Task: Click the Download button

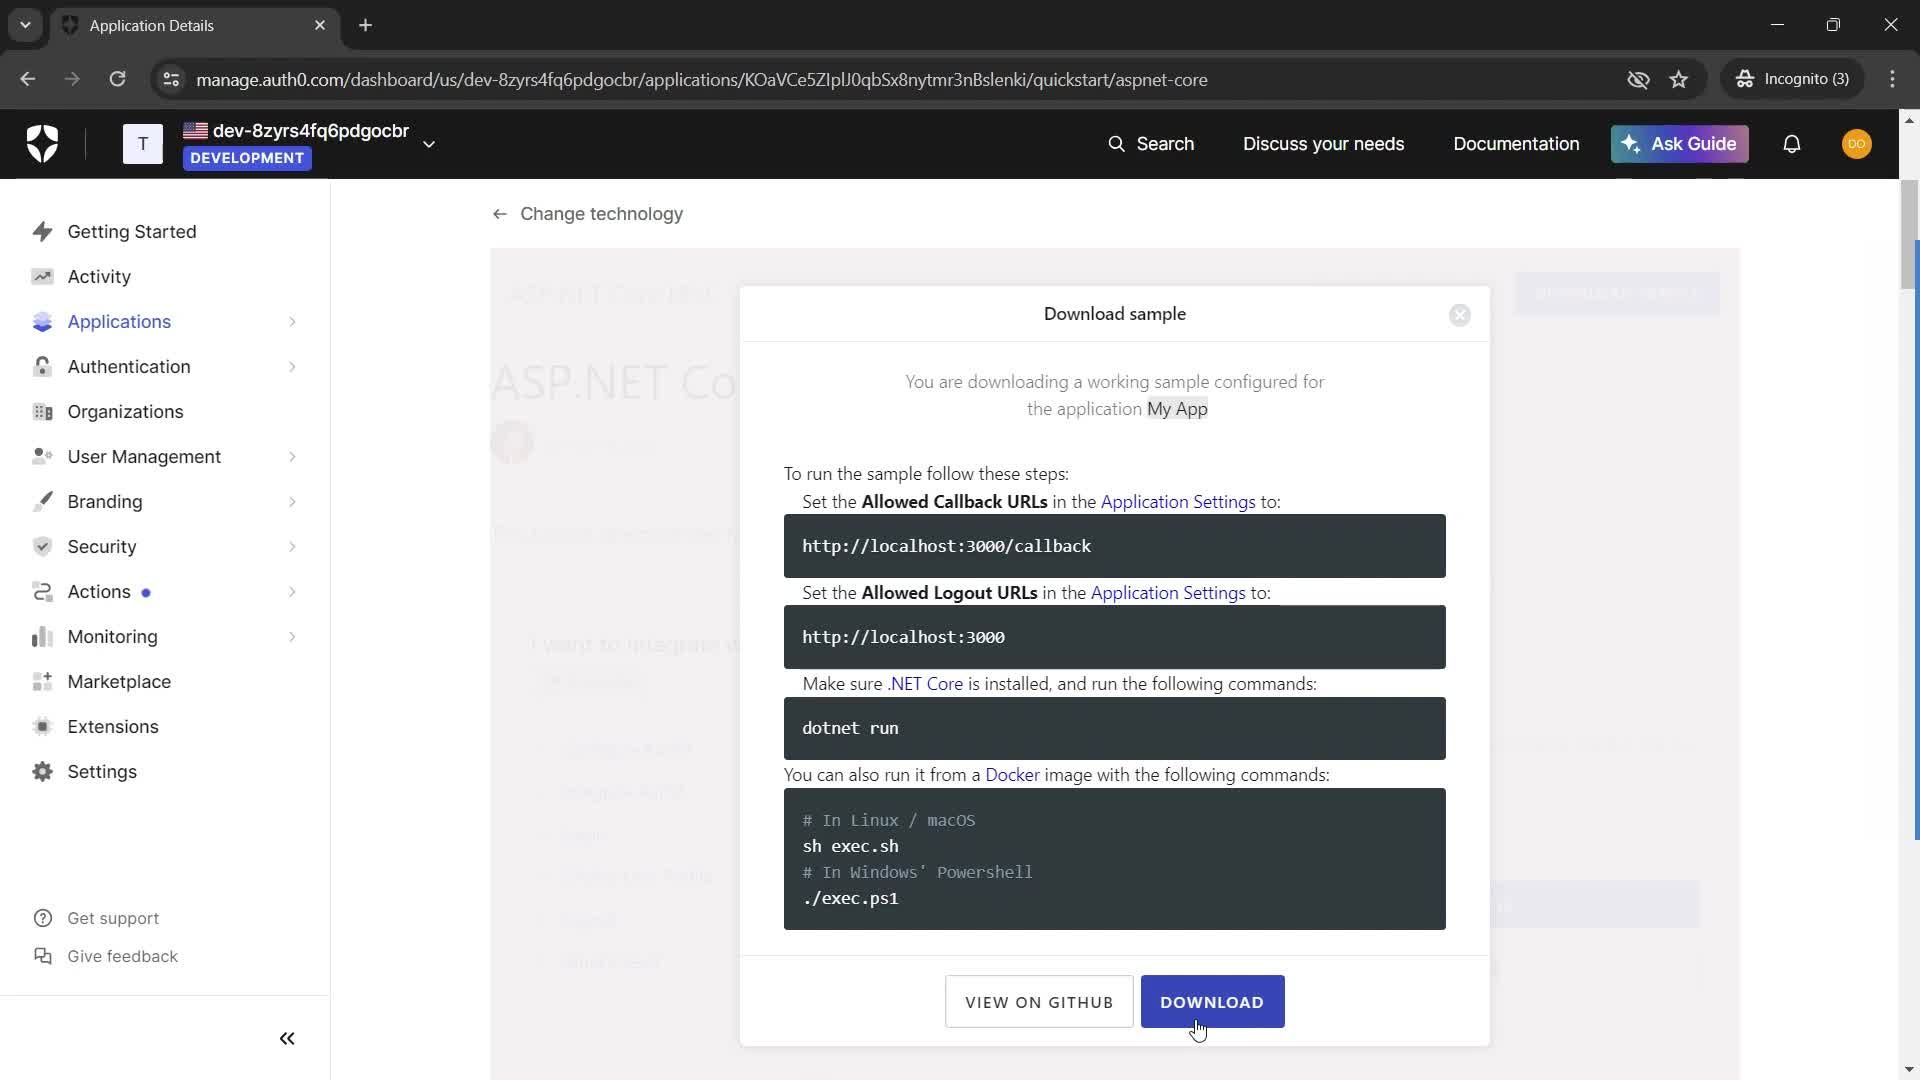Action: (1212, 1002)
